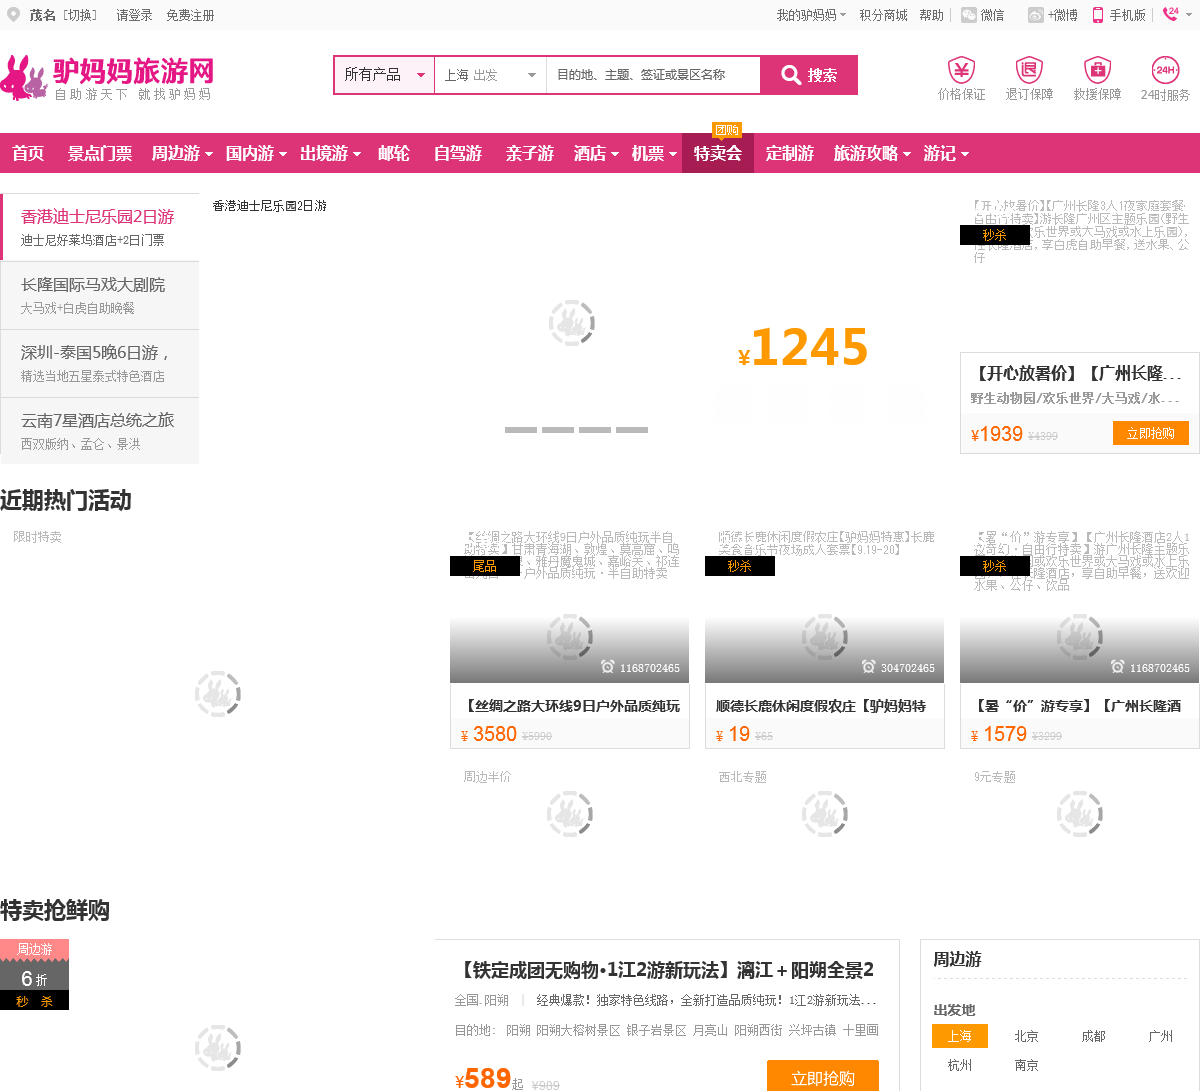Select fourth carousel indicator bar

point(632,430)
